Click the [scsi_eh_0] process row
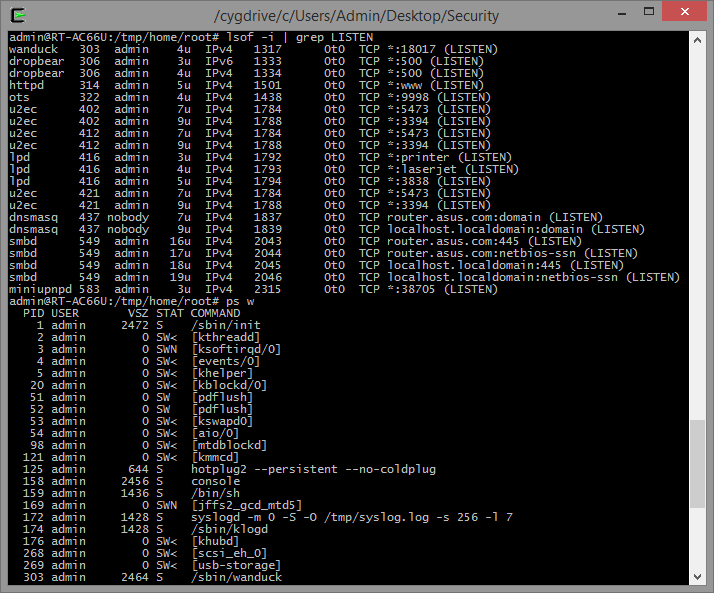This screenshot has height=593, width=714. click(x=145, y=553)
